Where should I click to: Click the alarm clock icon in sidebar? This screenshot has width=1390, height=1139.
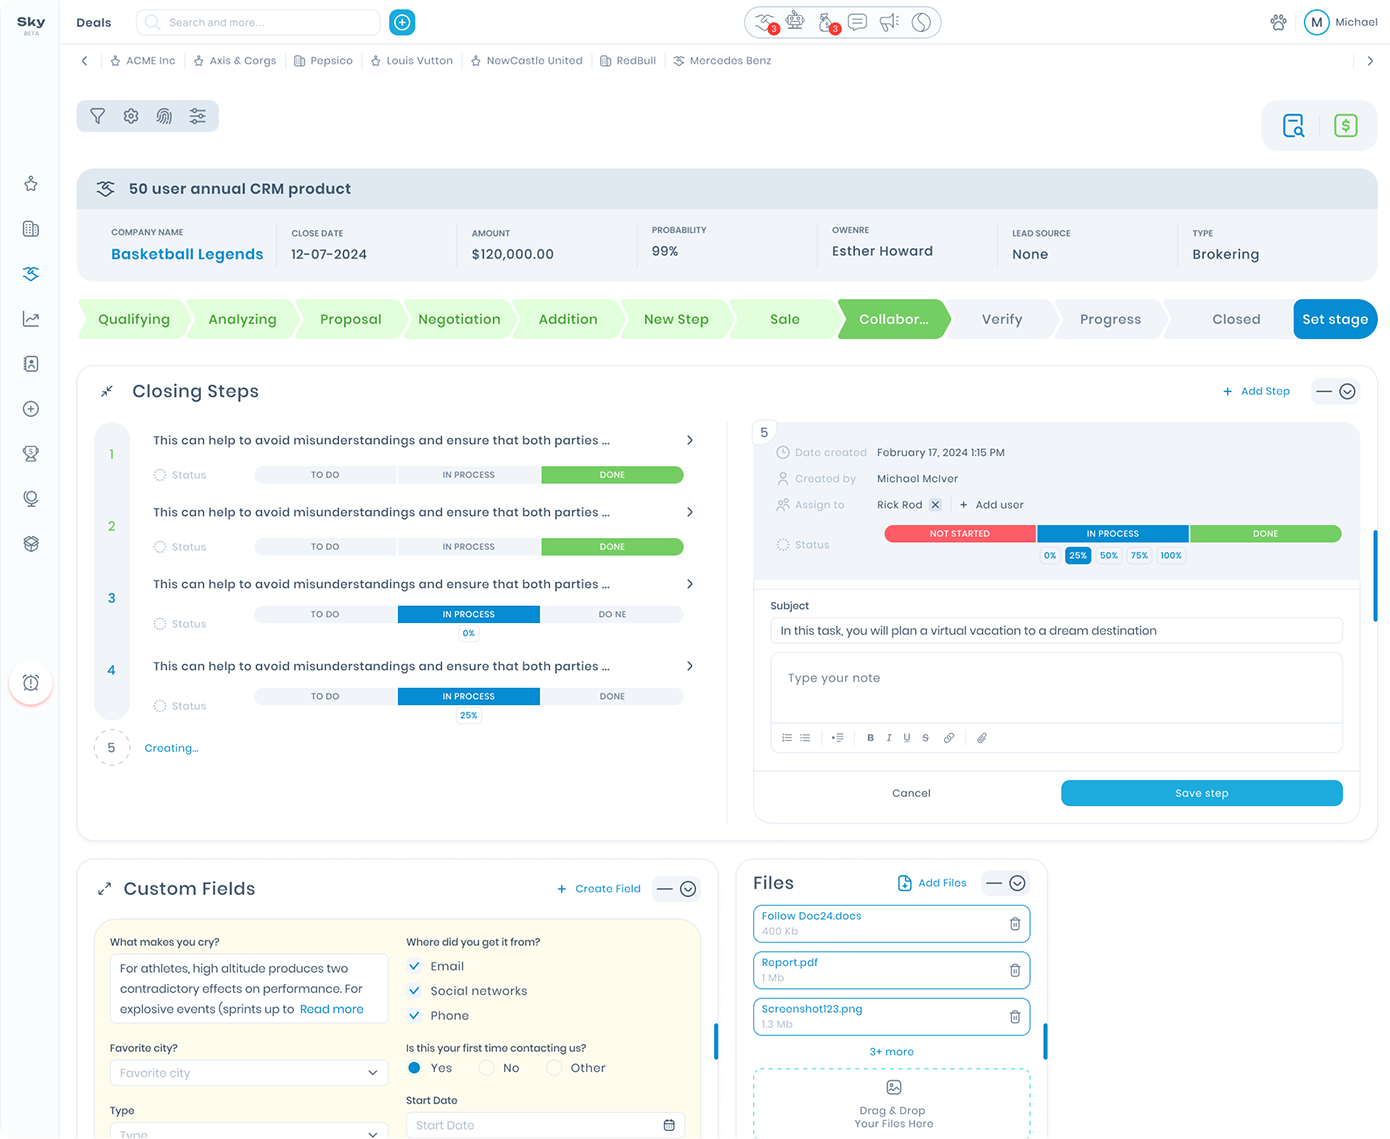(31, 683)
